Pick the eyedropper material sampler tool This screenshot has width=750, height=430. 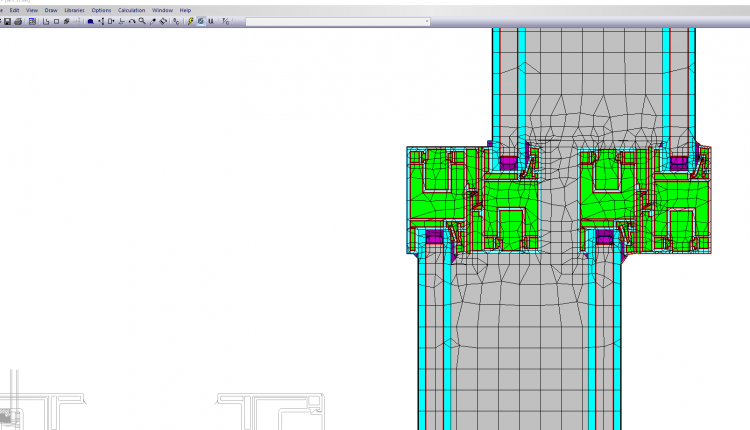pyautogui.click(x=153, y=21)
